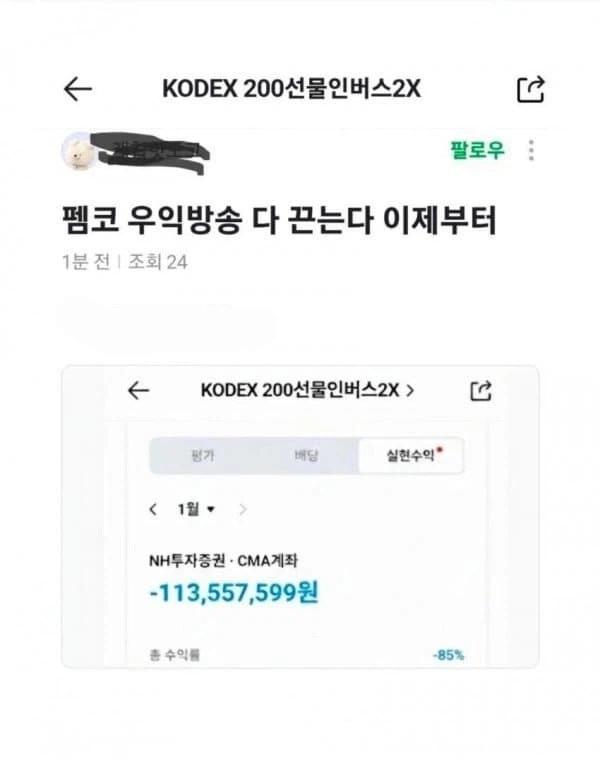
Task: Expand KODEX 200선물인버스2X chevron in embedded header
Action: click(410, 390)
